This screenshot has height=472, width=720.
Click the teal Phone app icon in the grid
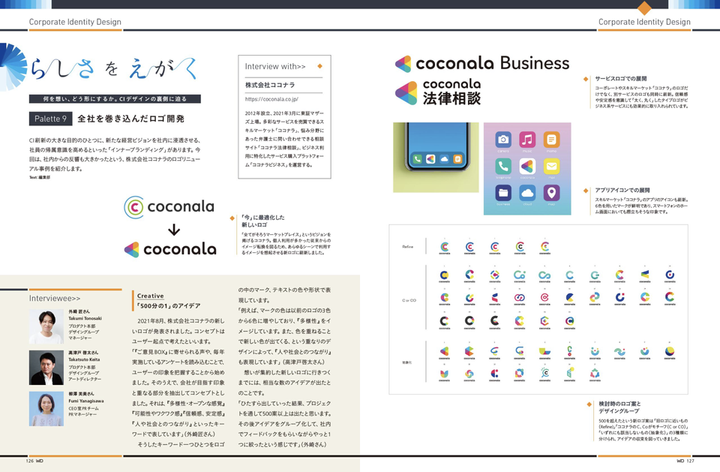(x=503, y=166)
